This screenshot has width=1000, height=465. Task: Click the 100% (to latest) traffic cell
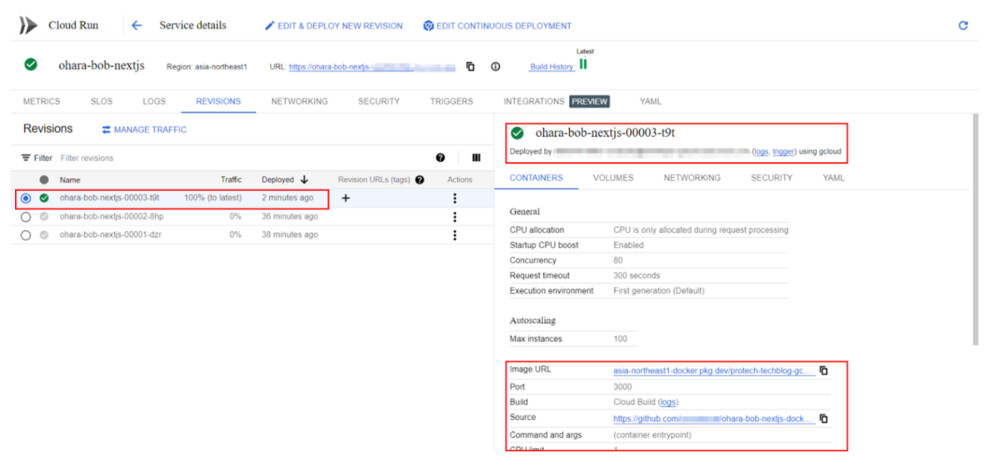coord(213,198)
